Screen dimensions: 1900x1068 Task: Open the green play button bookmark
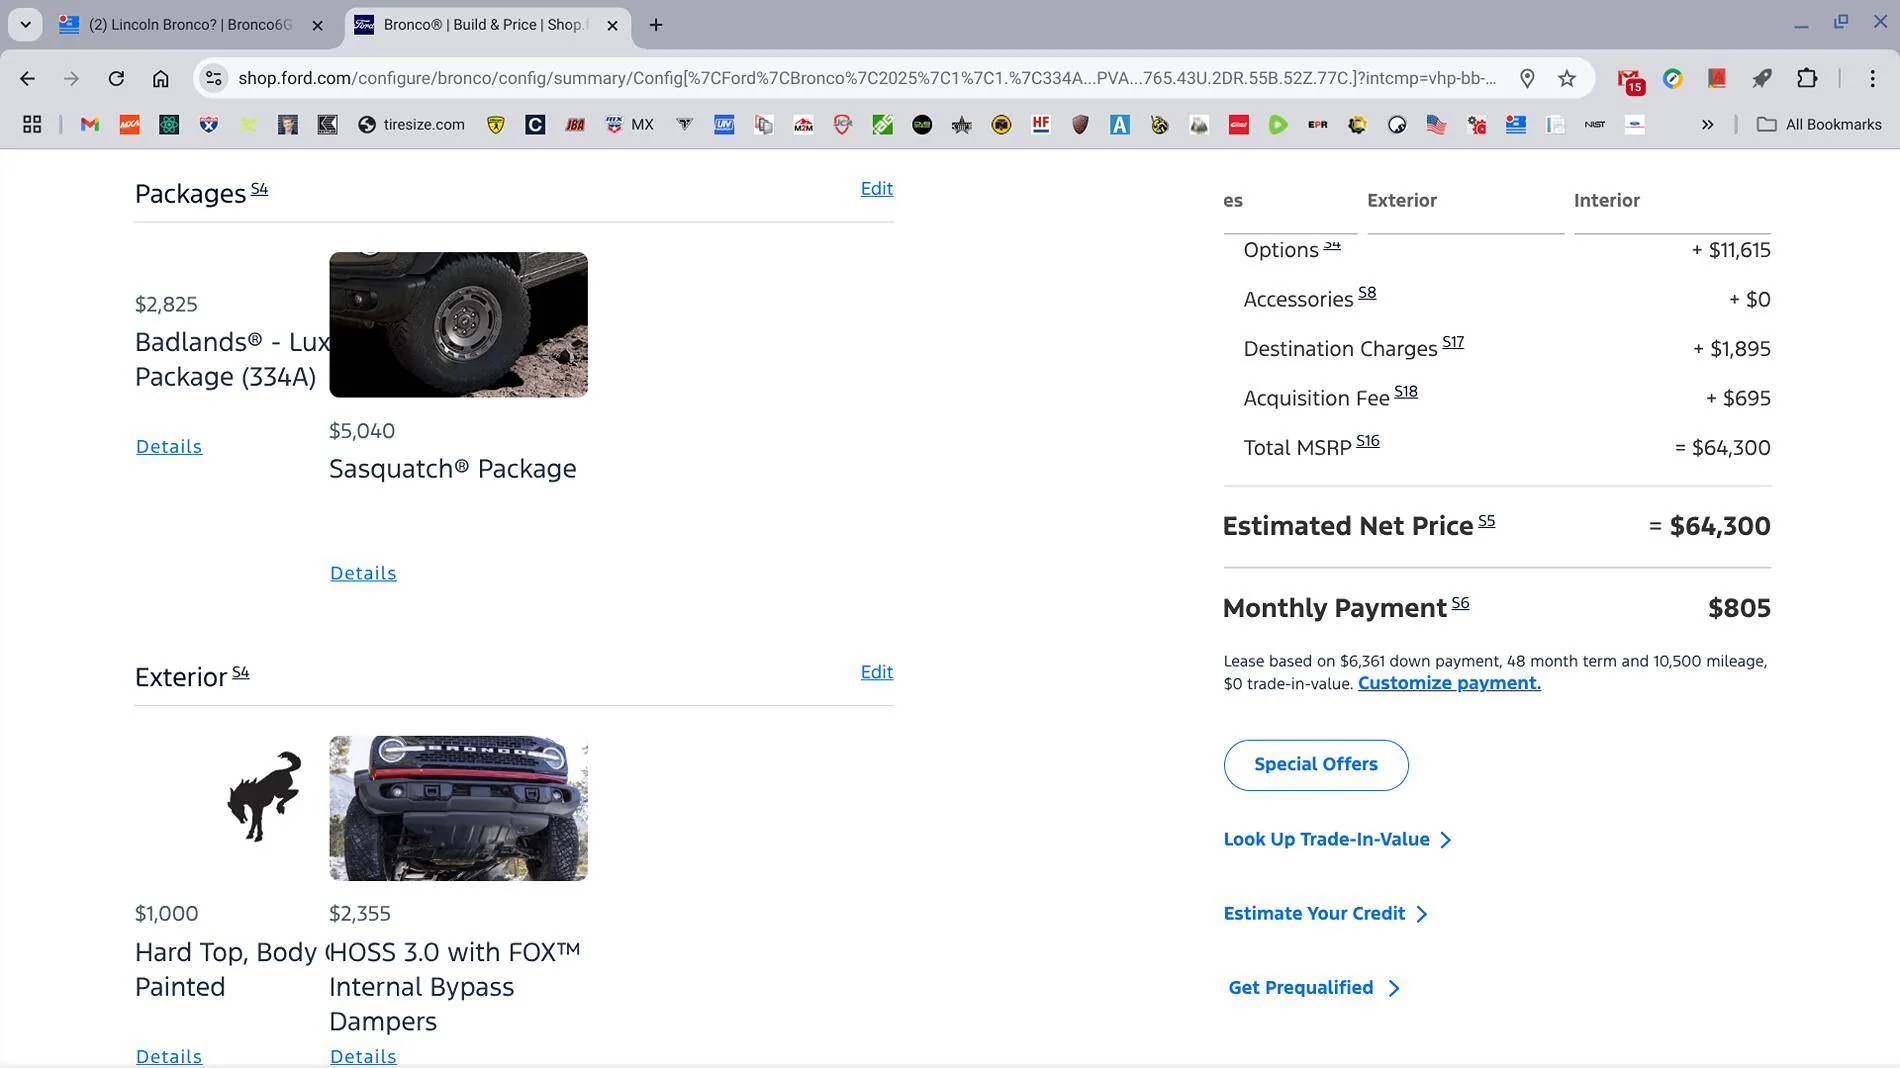click(1278, 124)
